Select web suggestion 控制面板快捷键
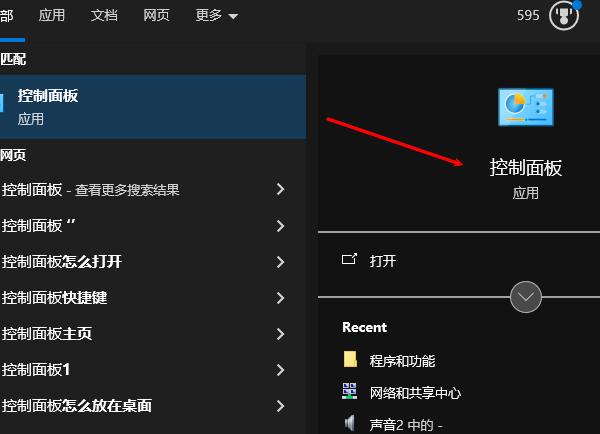 coord(54,298)
